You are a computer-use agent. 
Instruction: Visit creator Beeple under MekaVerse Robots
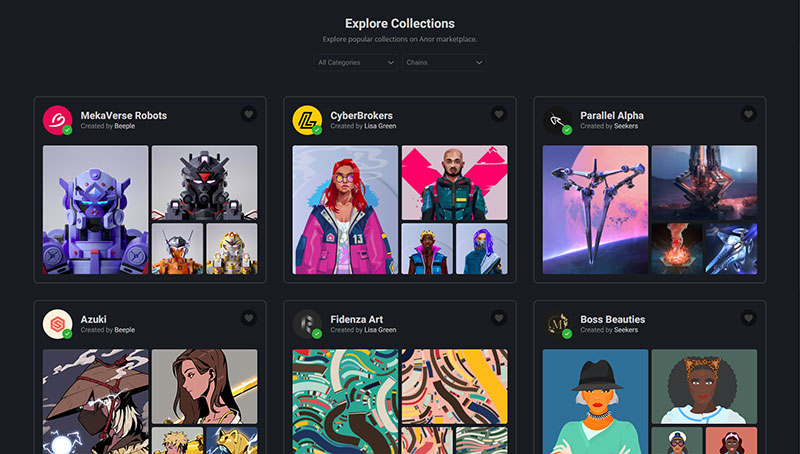pyautogui.click(x=124, y=126)
